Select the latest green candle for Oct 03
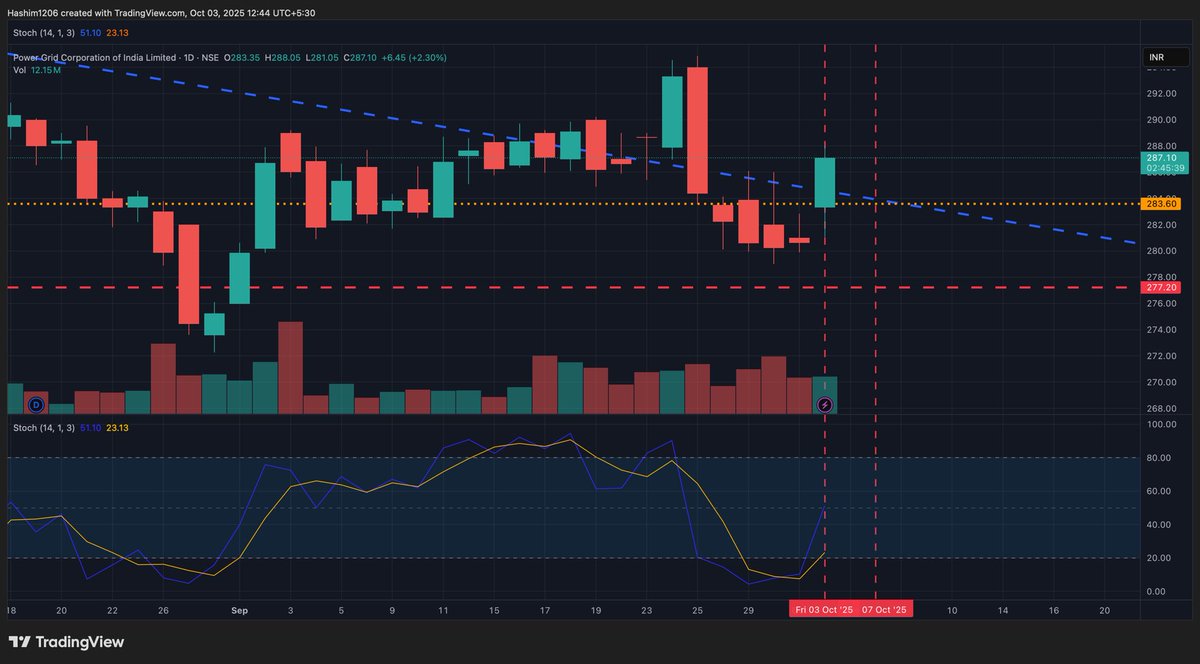The width and height of the screenshot is (1200, 664). pyautogui.click(x=825, y=183)
